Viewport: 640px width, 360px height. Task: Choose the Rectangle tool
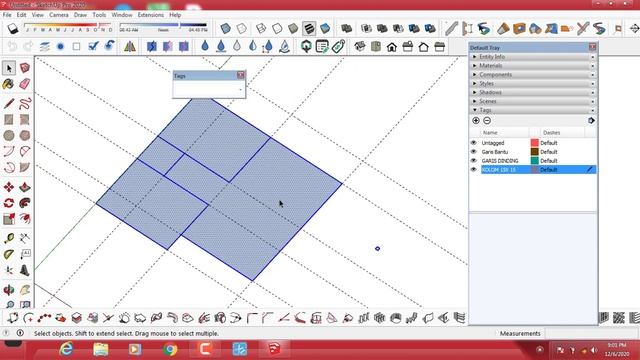9,119
